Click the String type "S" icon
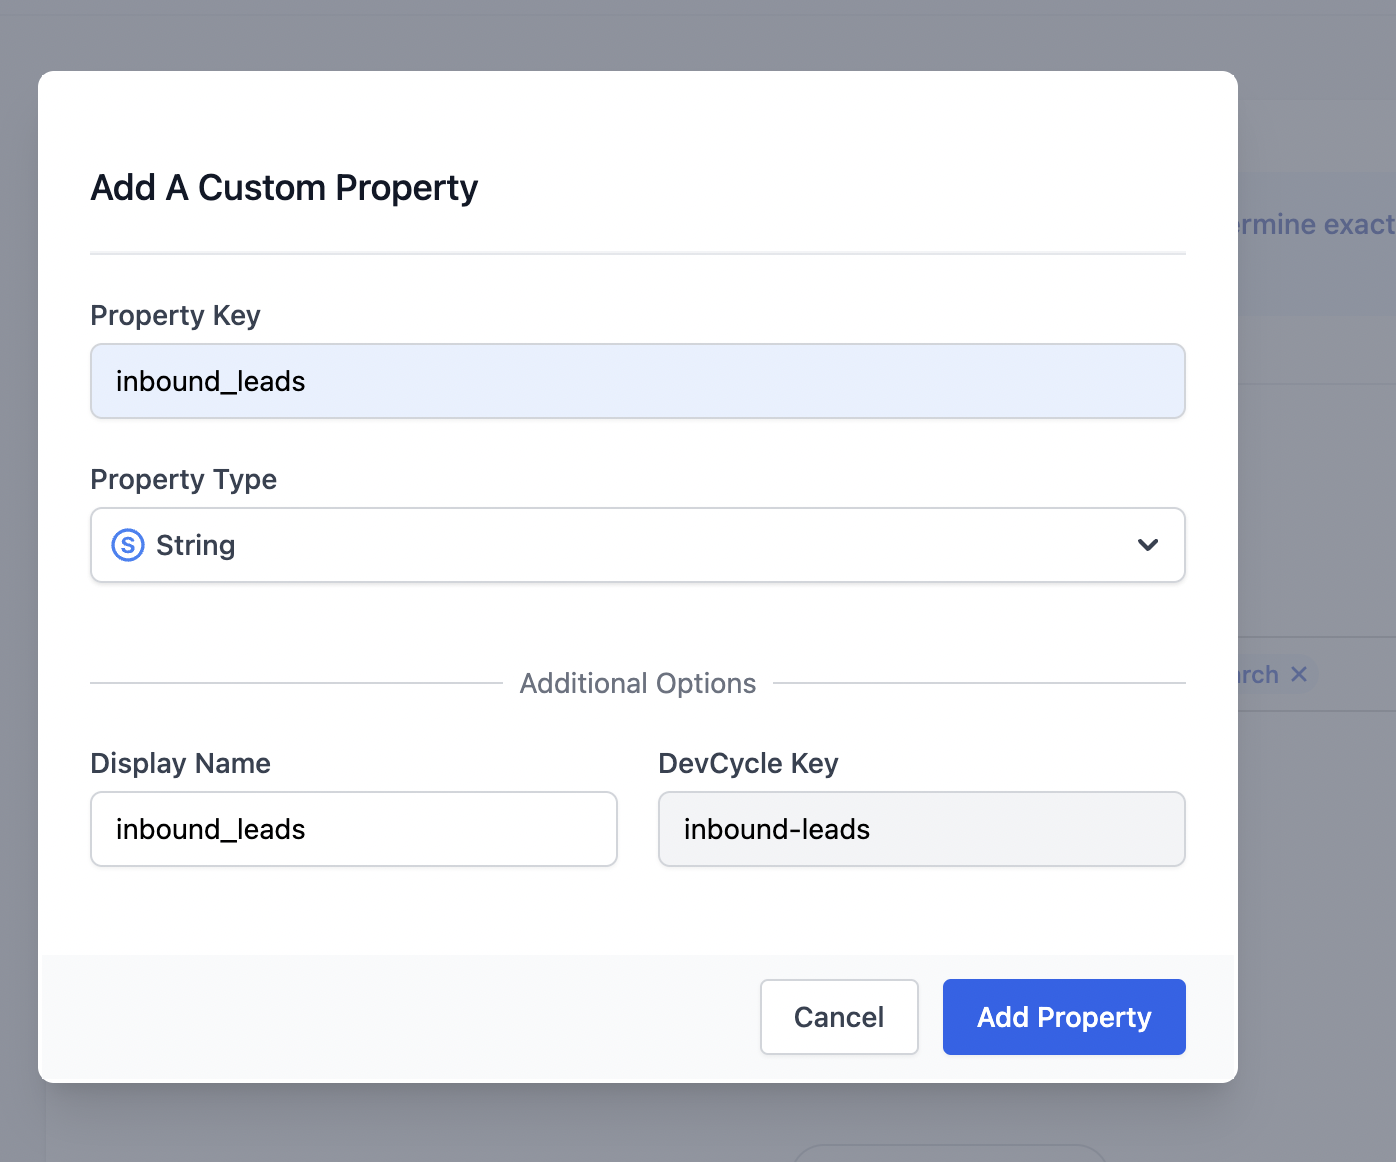1396x1162 pixels. pyautogui.click(x=128, y=545)
